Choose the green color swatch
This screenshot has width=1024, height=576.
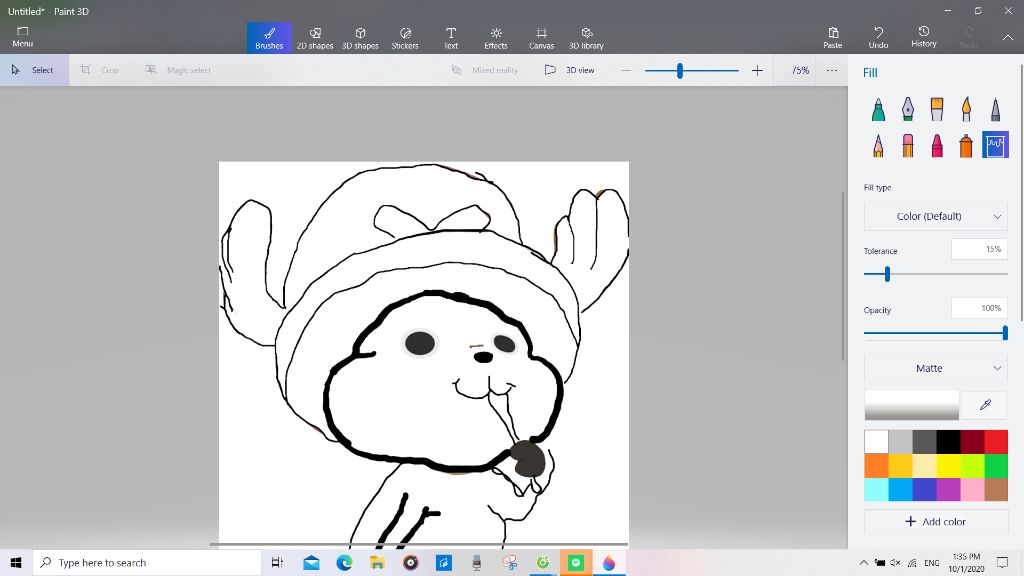[996, 466]
